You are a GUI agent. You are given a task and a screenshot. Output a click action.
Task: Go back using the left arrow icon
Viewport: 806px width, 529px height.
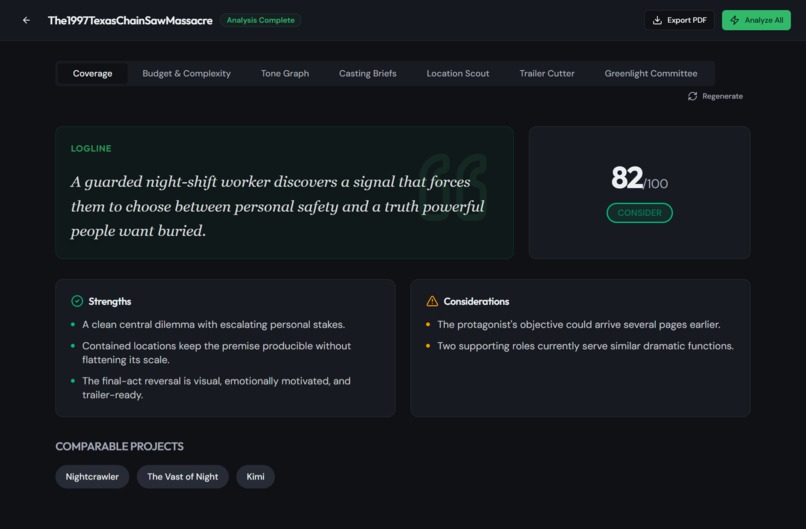tap(26, 20)
